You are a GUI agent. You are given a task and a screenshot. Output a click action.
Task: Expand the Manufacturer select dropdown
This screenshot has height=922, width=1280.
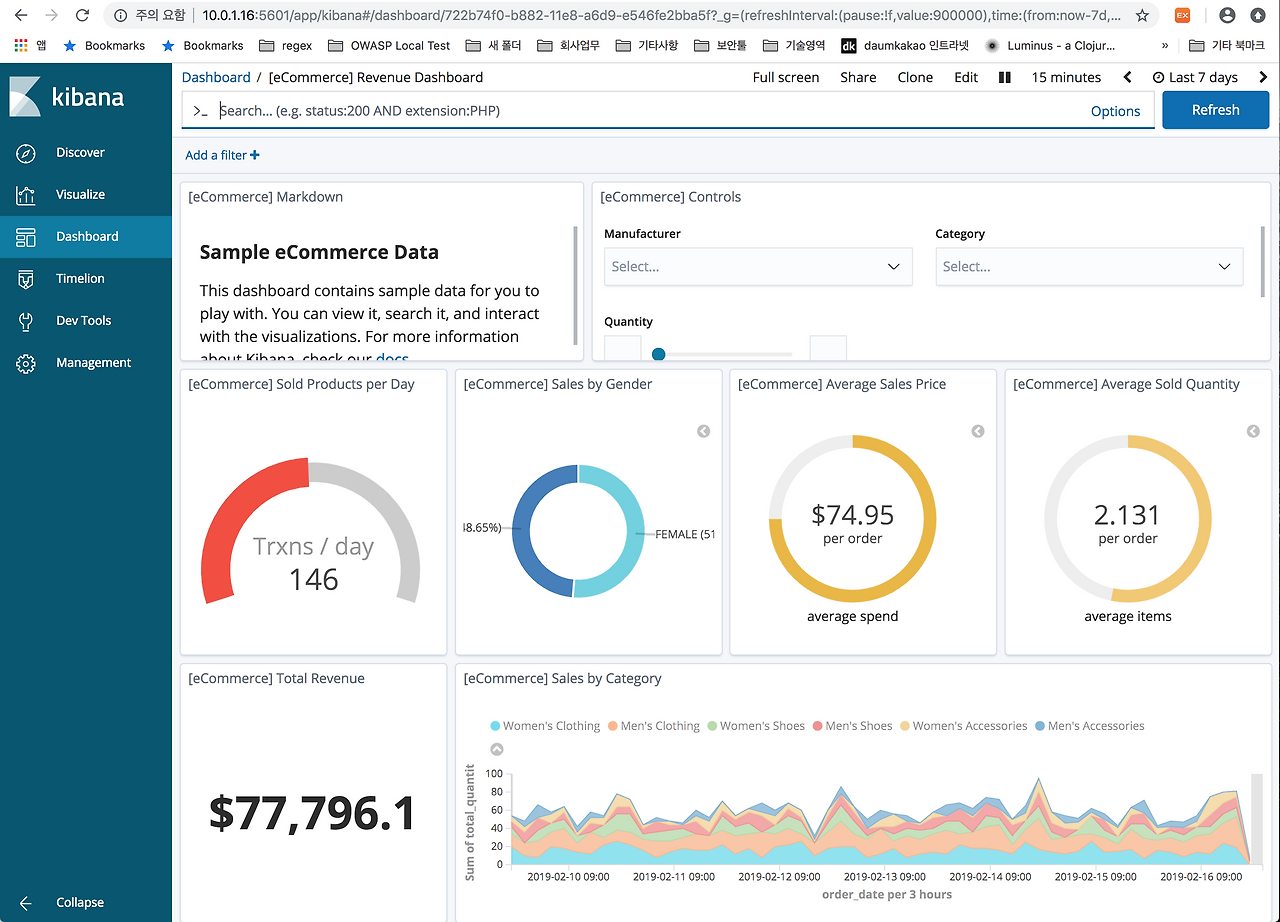pyautogui.click(x=757, y=267)
